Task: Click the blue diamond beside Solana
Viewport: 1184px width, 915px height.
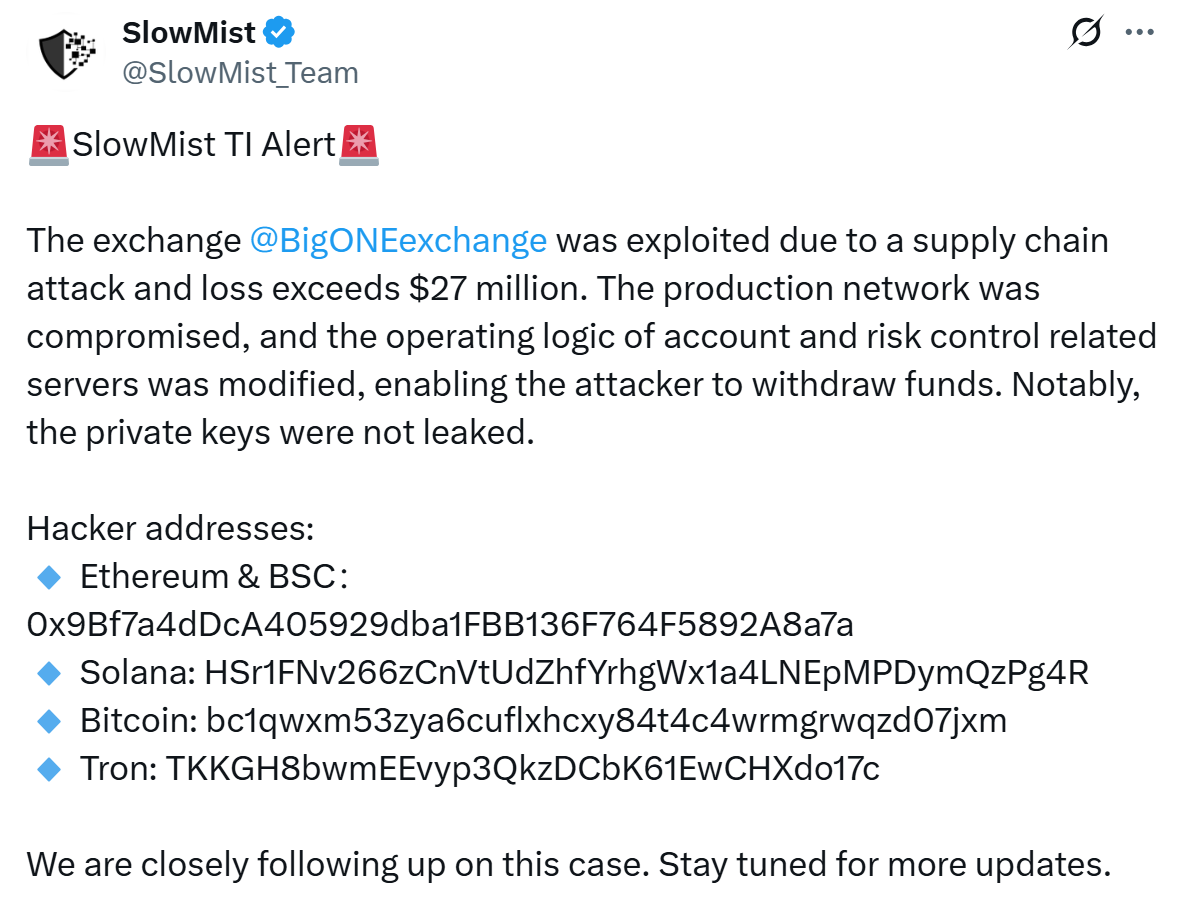Action: (48, 673)
